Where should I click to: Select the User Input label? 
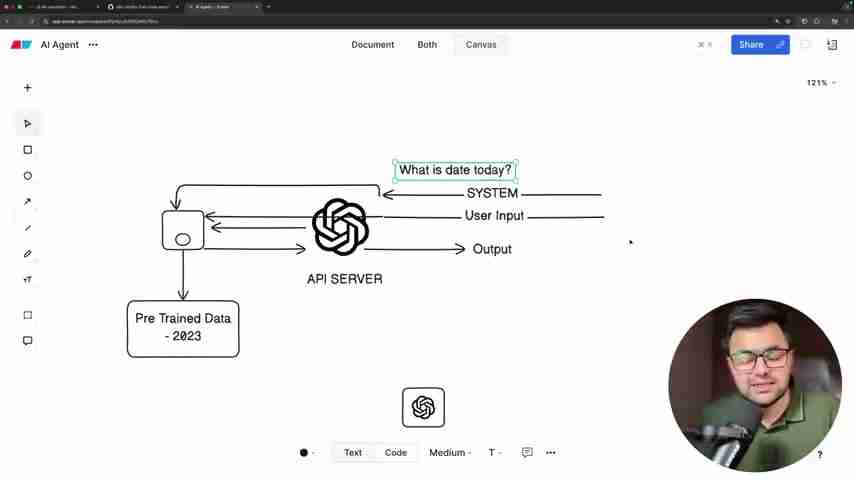[x=494, y=216]
